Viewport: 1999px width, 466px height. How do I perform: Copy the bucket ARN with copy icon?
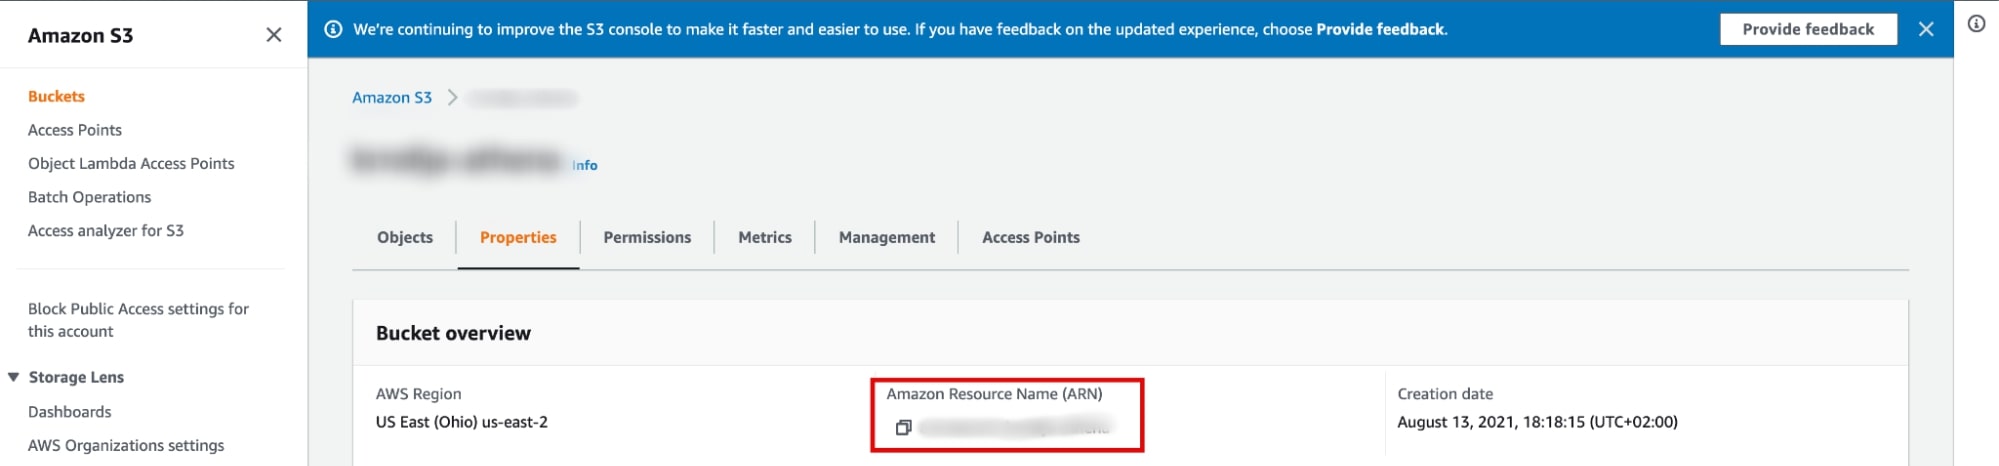[x=903, y=427]
